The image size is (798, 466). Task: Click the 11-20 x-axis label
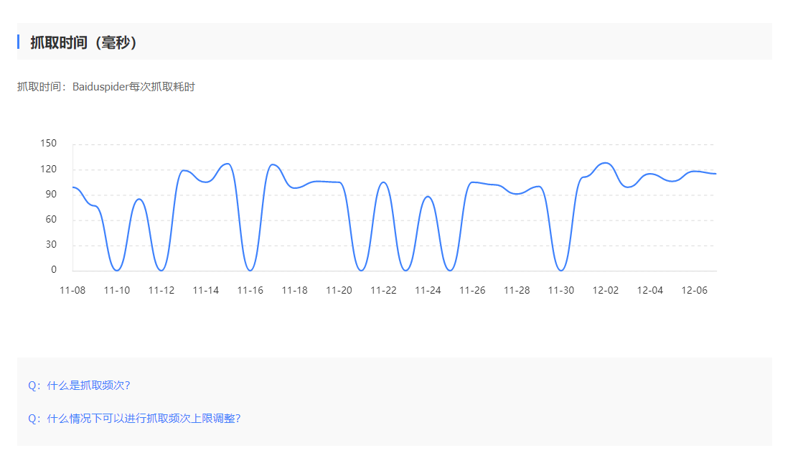click(x=339, y=290)
